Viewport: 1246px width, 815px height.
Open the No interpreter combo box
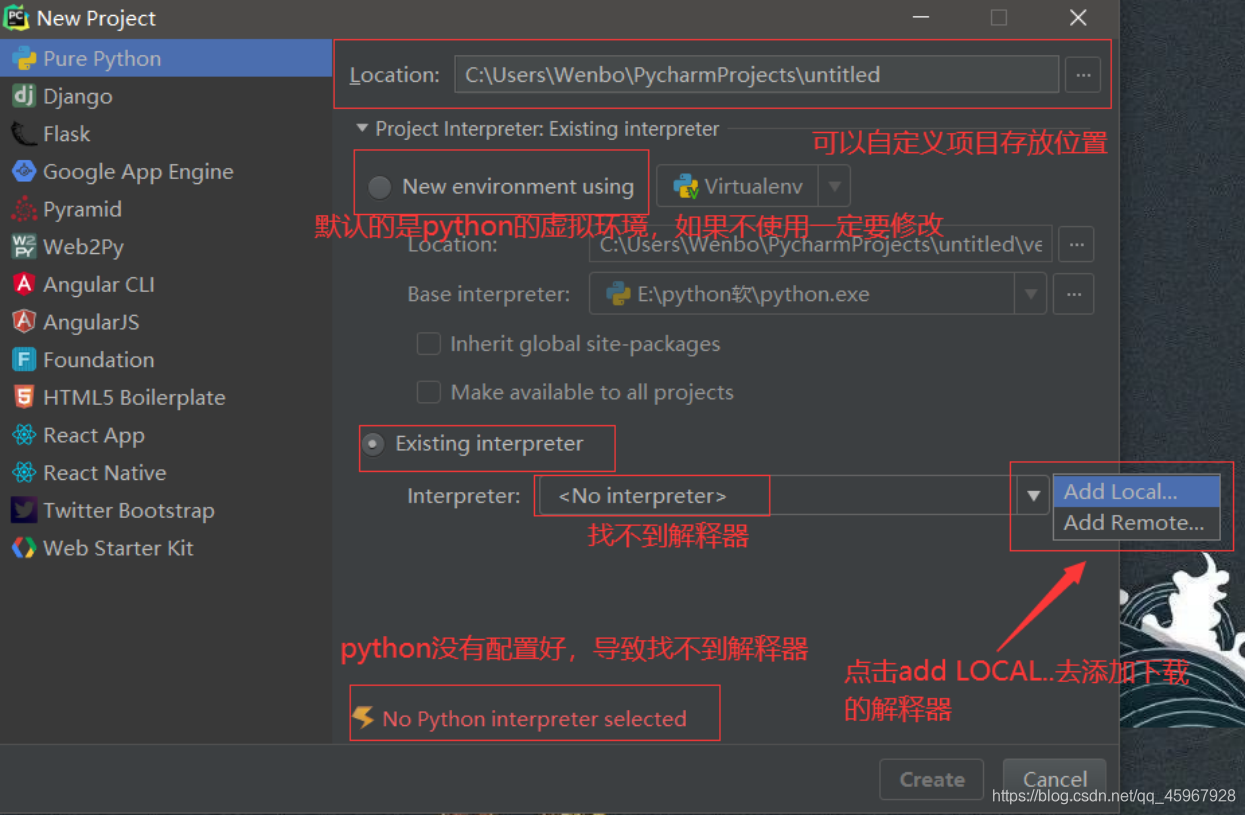click(792, 495)
